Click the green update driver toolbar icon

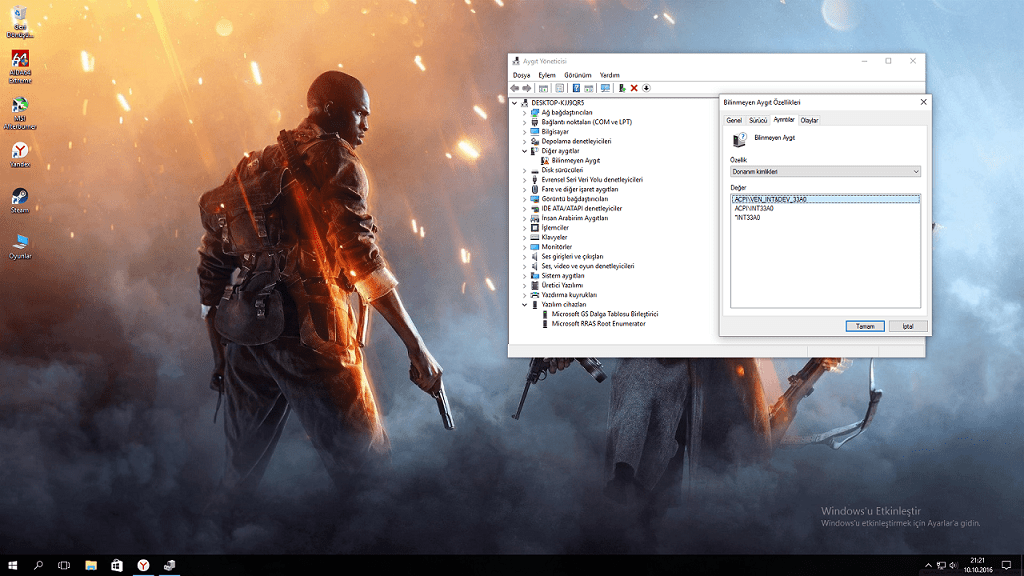point(622,88)
